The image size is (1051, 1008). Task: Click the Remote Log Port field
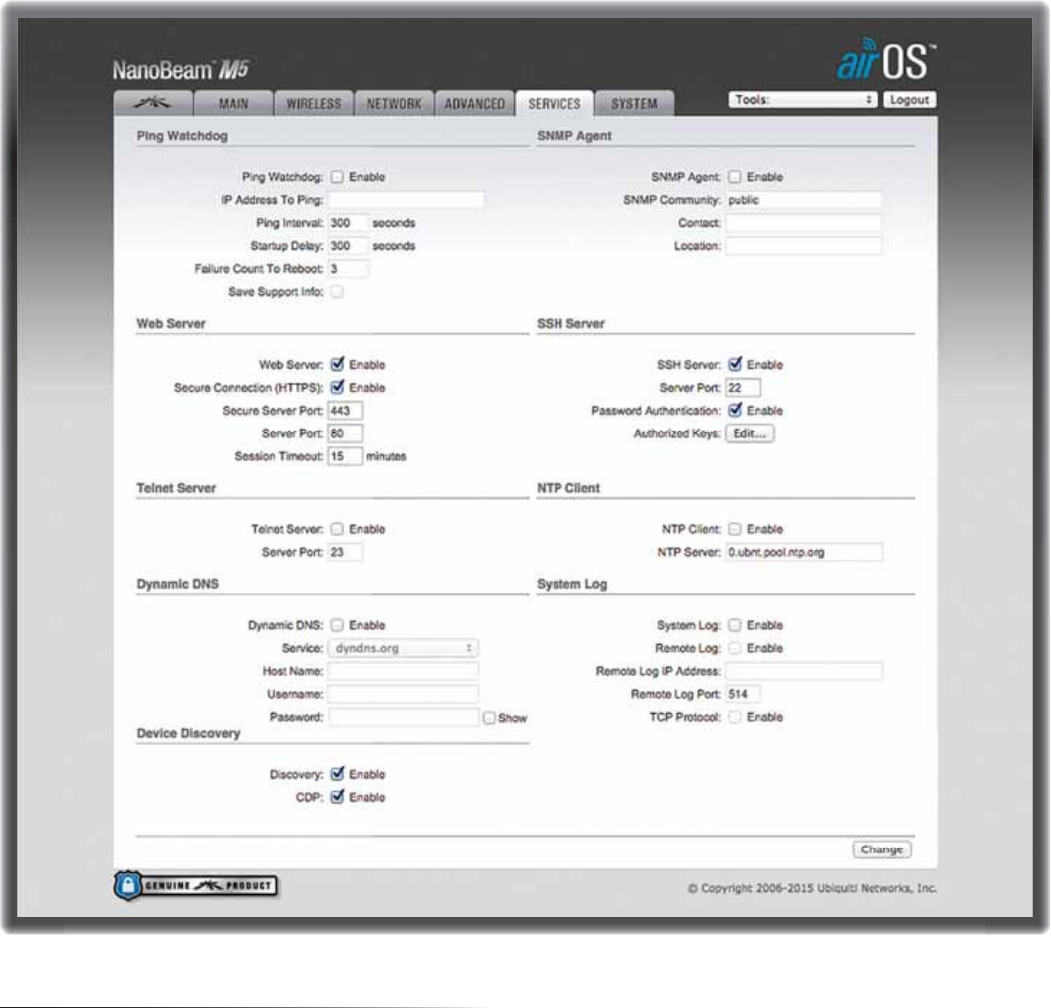click(743, 694)
